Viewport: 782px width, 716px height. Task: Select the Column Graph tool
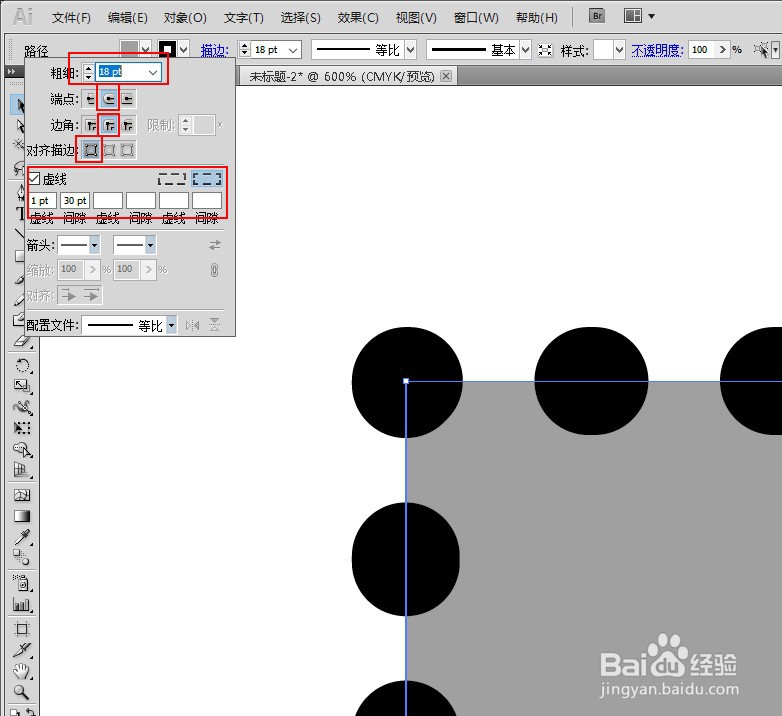(22, 604)
